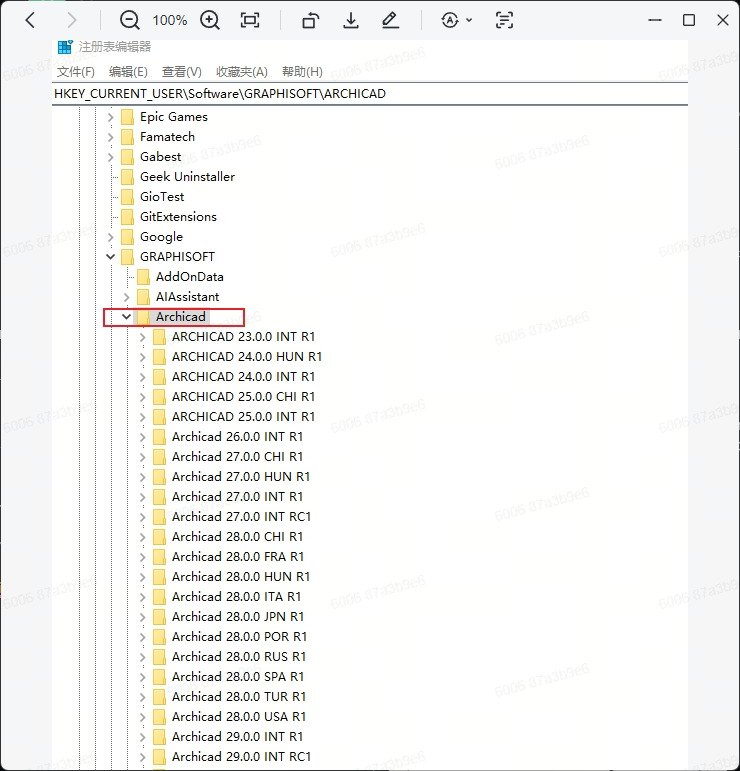Open the translate tool icon
Viewport: 740px width, 771px height.
[x=450, y=20]
